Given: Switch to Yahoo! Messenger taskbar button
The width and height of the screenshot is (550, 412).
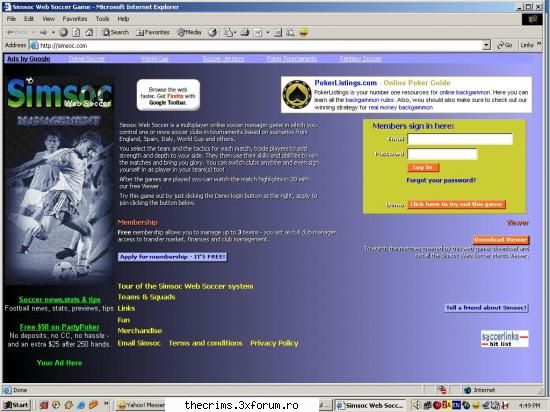Looking at the screenshot, I should click(x=140, y=405).
